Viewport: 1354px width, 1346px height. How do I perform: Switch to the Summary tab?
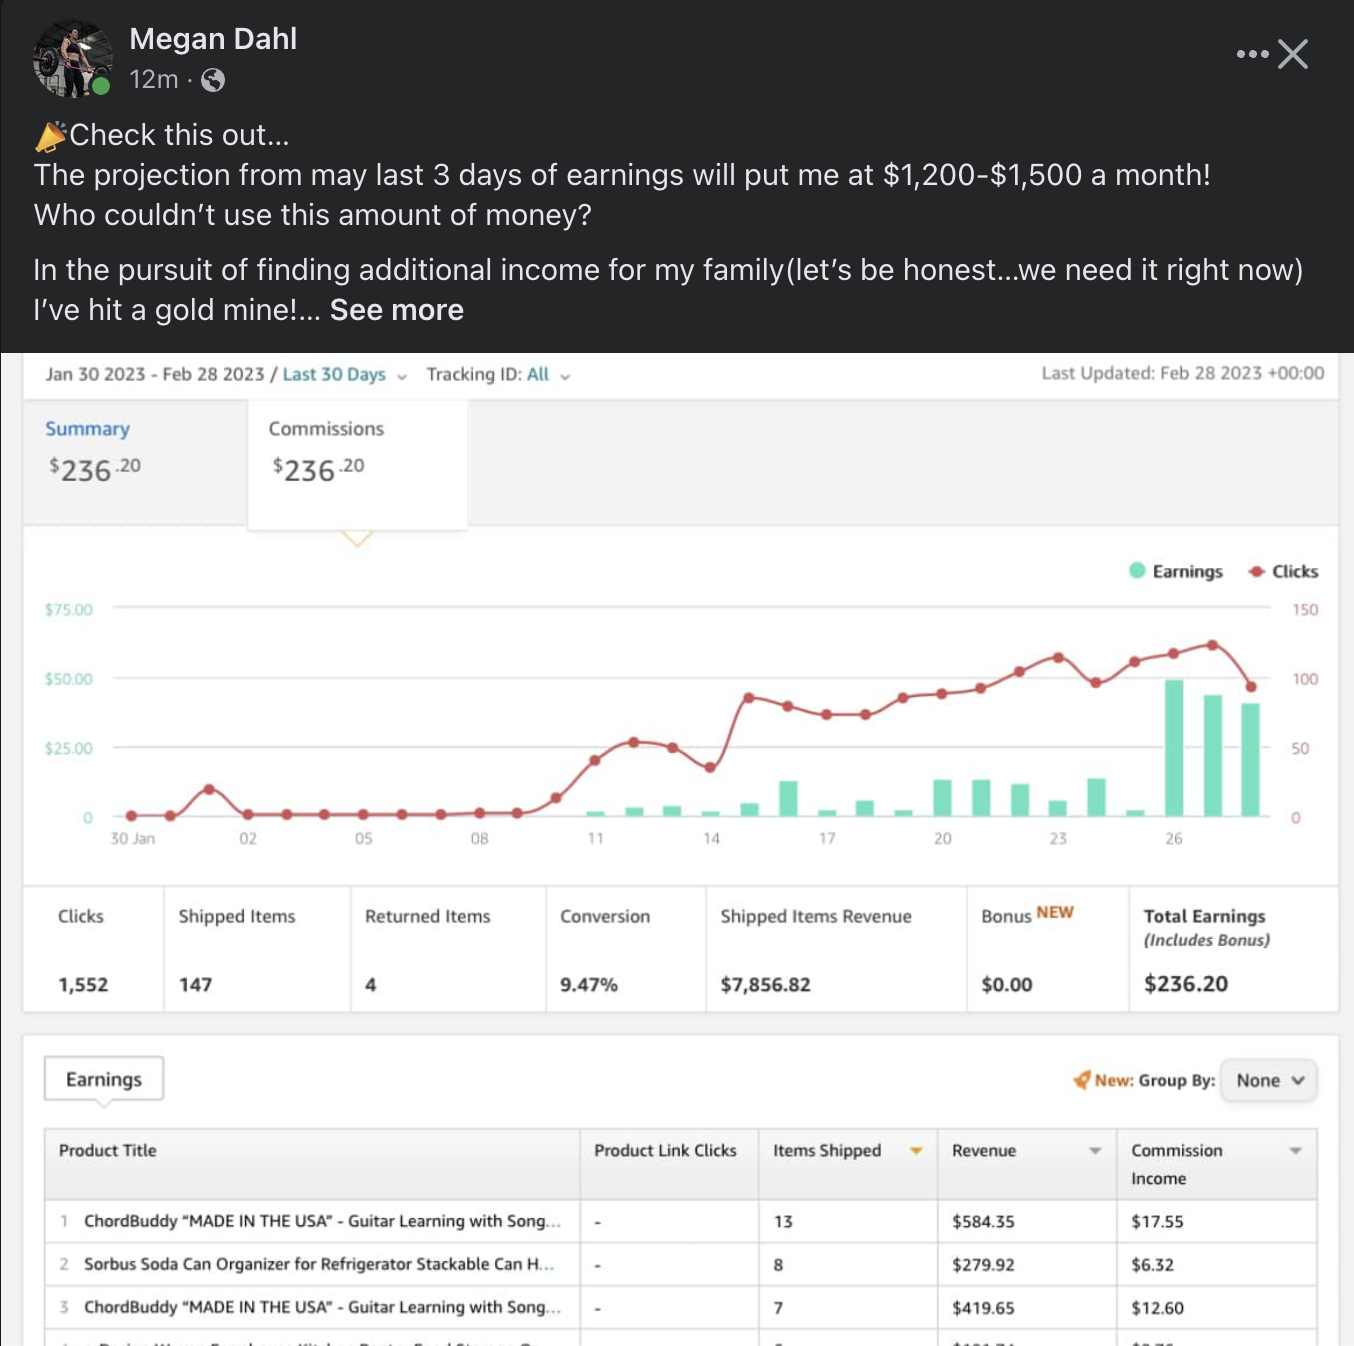coord(88,429)
